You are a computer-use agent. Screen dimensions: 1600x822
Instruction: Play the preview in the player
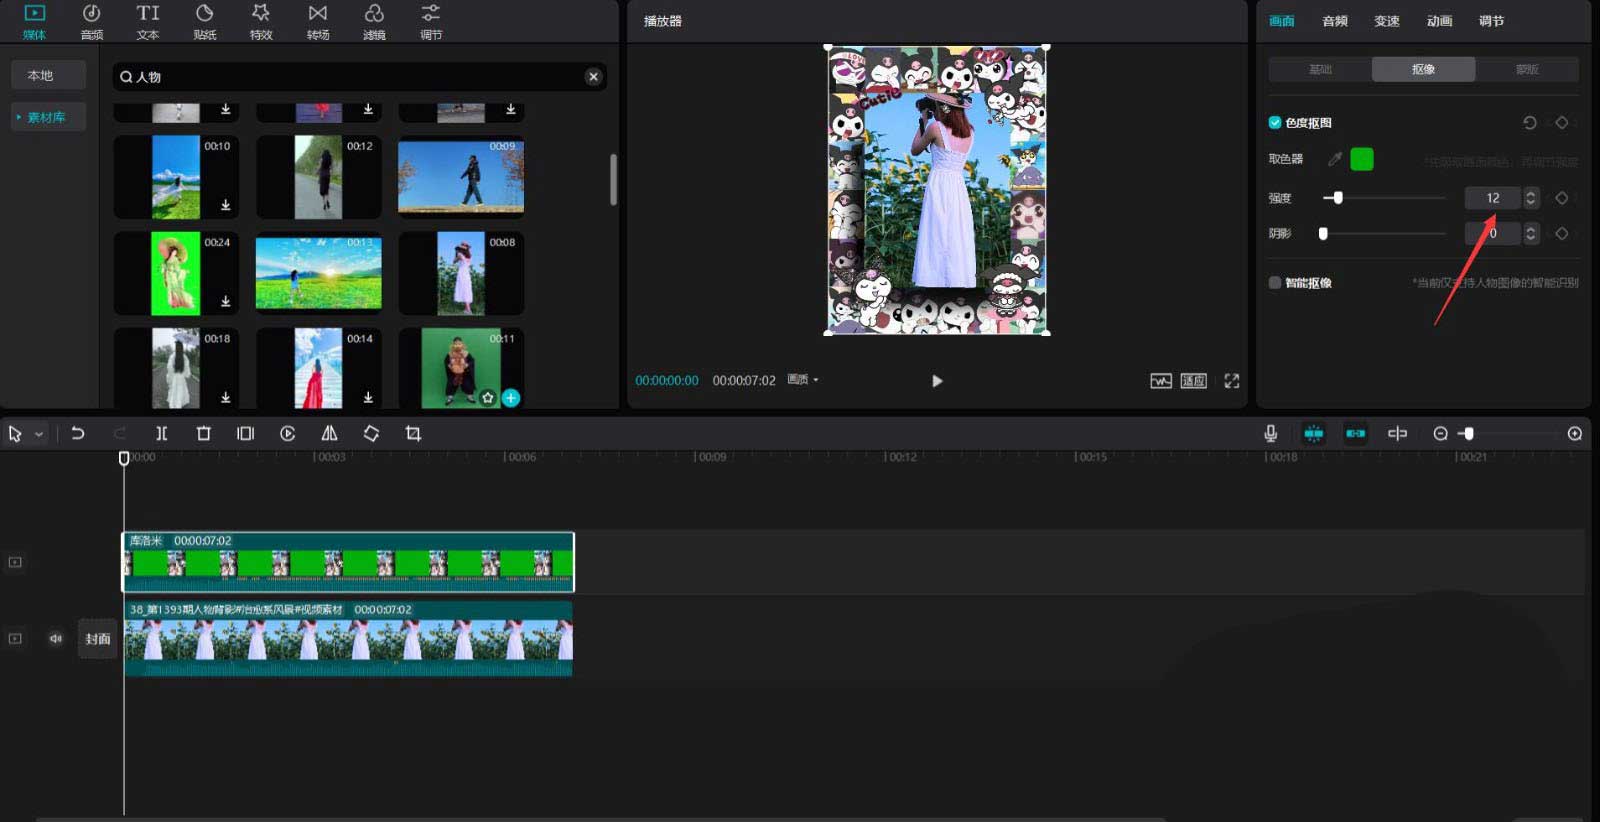(937, 381)
